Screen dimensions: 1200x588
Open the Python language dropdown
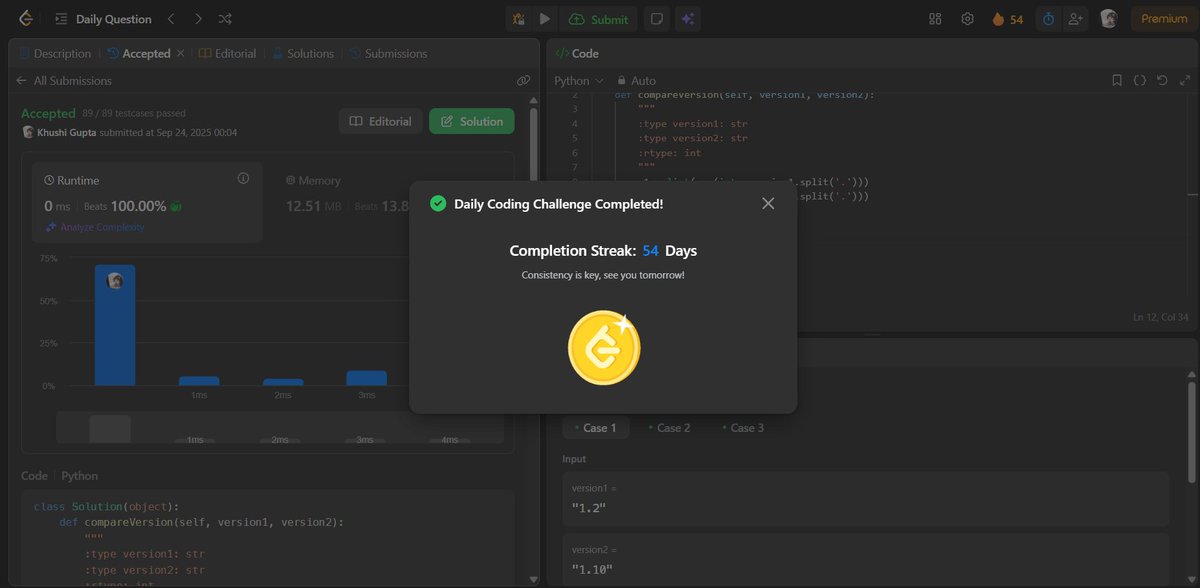pyautogui.click(x=579, y=81)
